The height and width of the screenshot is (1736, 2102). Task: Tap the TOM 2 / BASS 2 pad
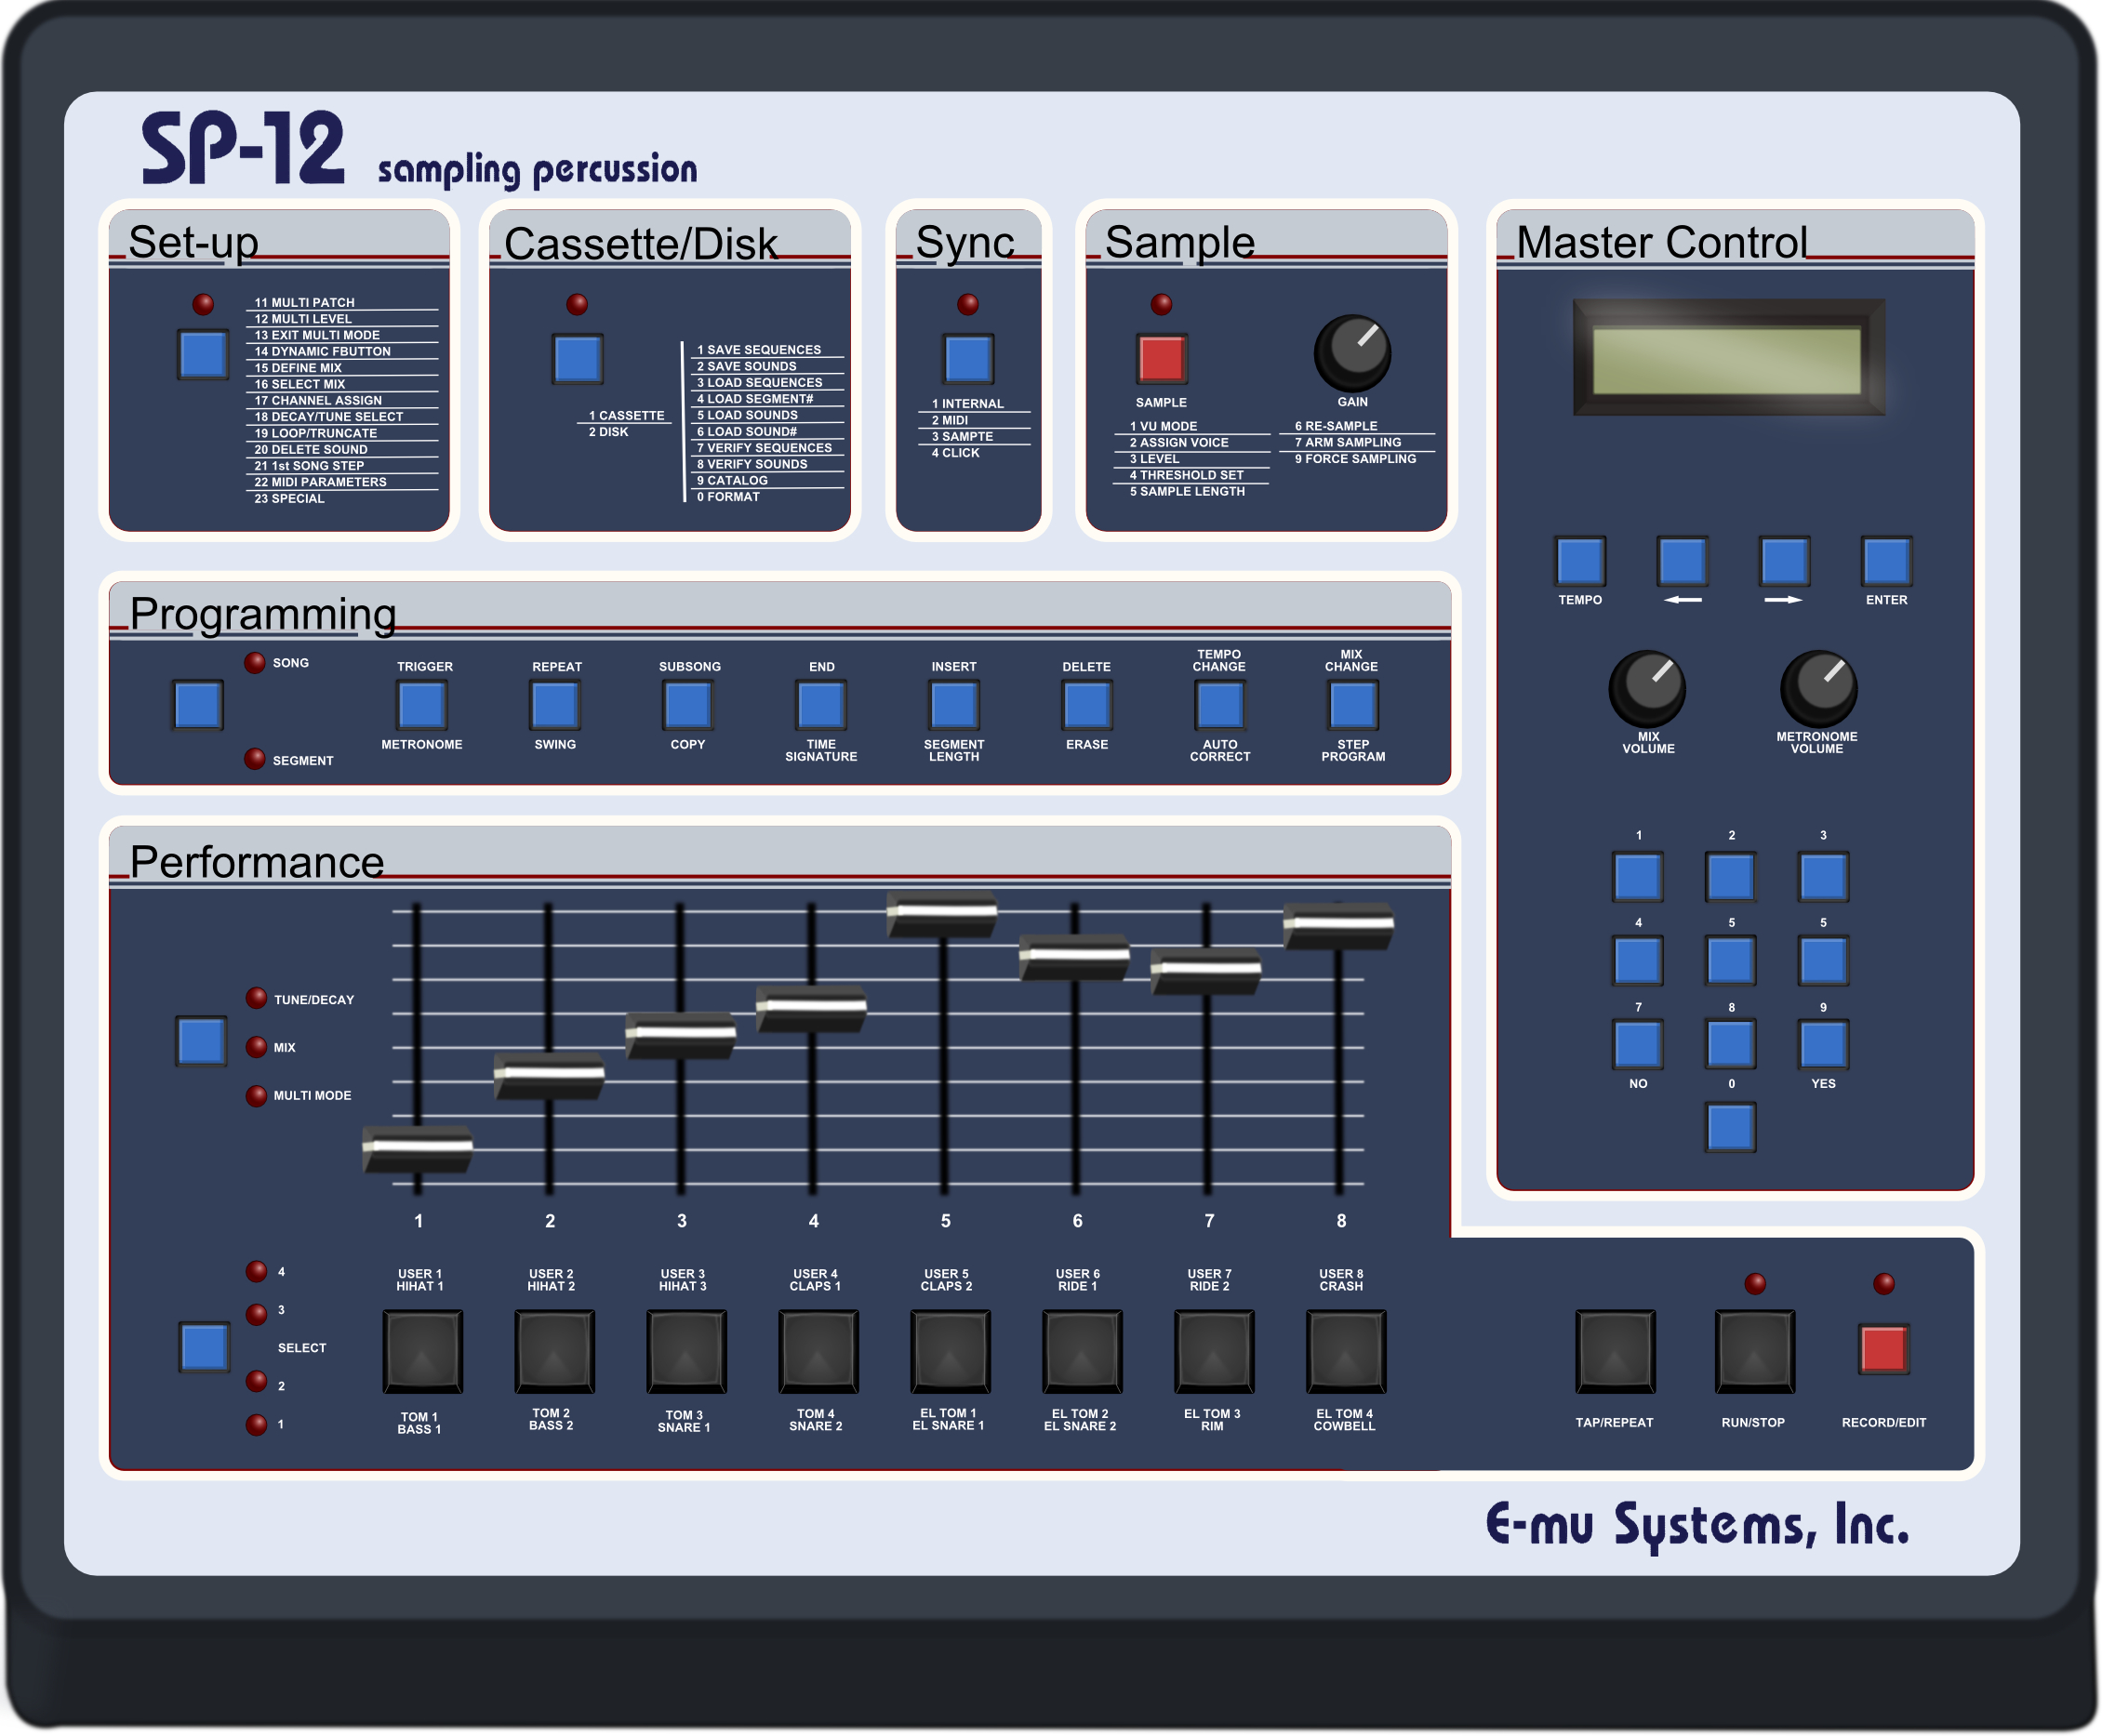coord(554,1352)
